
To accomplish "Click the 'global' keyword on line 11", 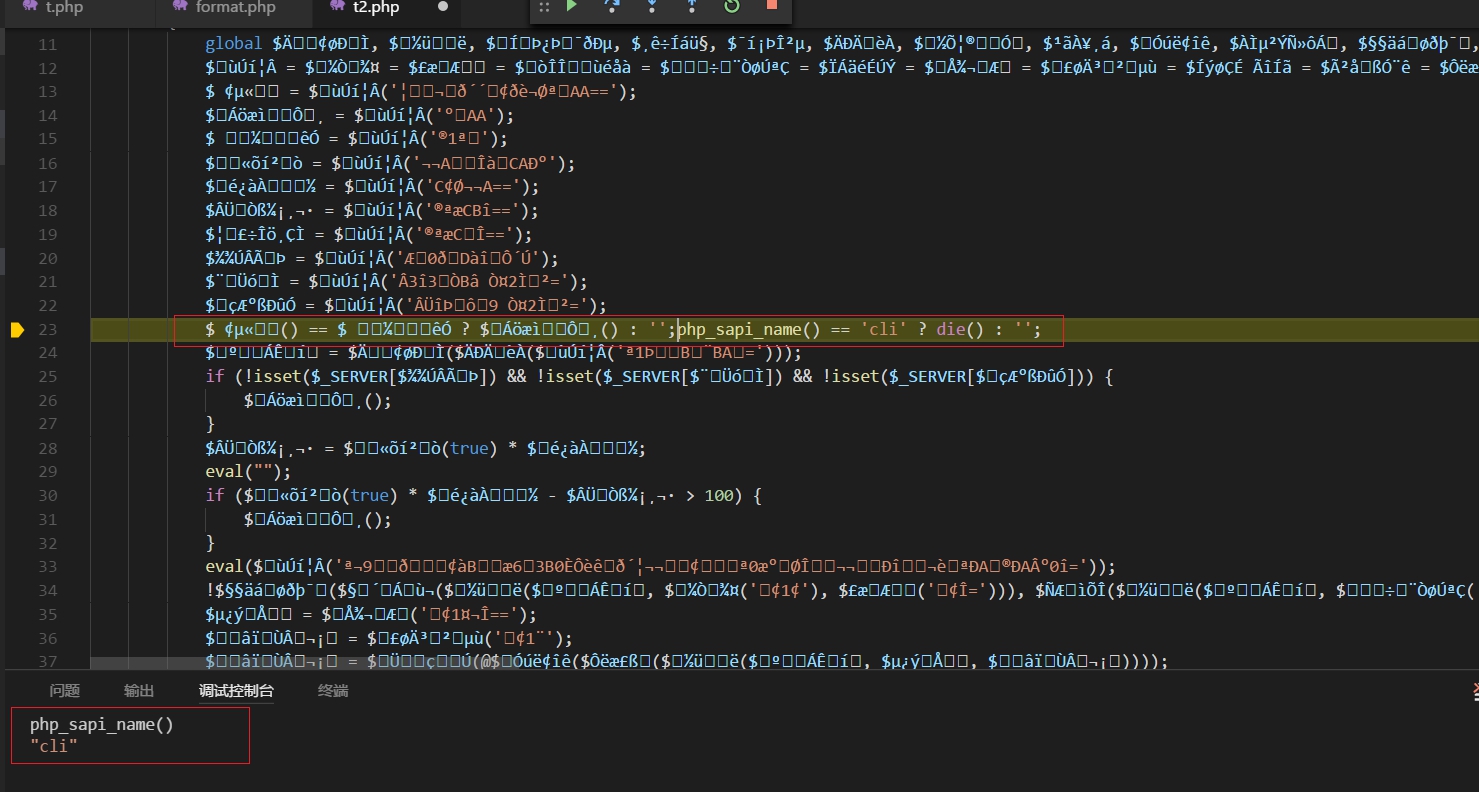I will click(x=235, y=44).
